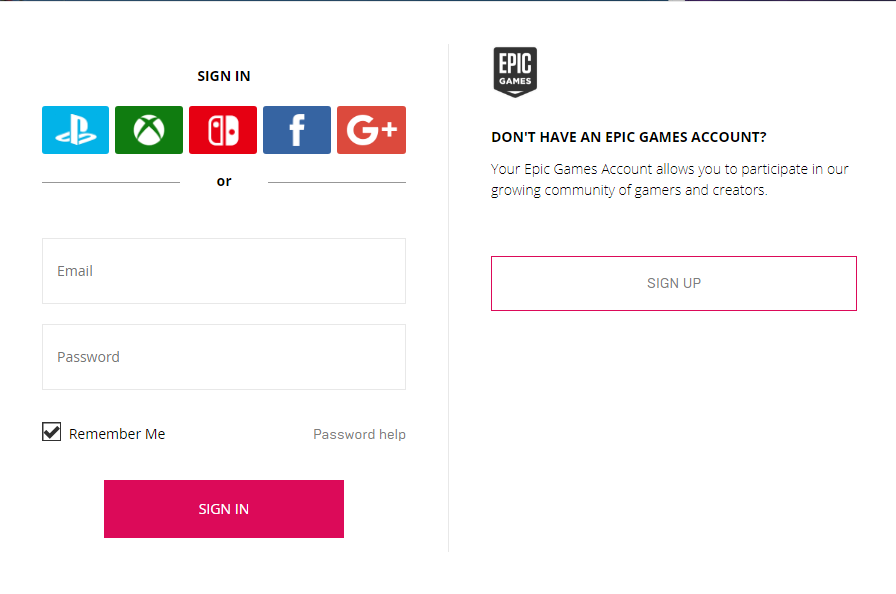Sign in with the PlayStation icon
The image size is (896, 594).
click(75, 130)
